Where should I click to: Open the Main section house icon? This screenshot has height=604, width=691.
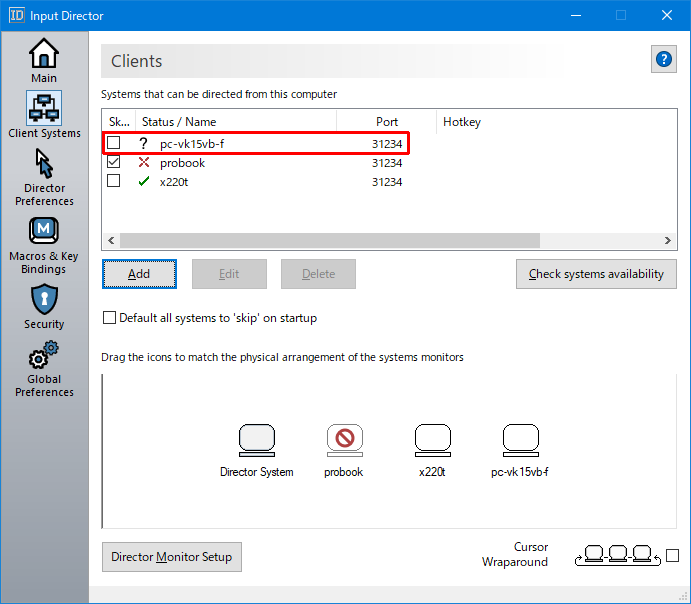point(44,53)
